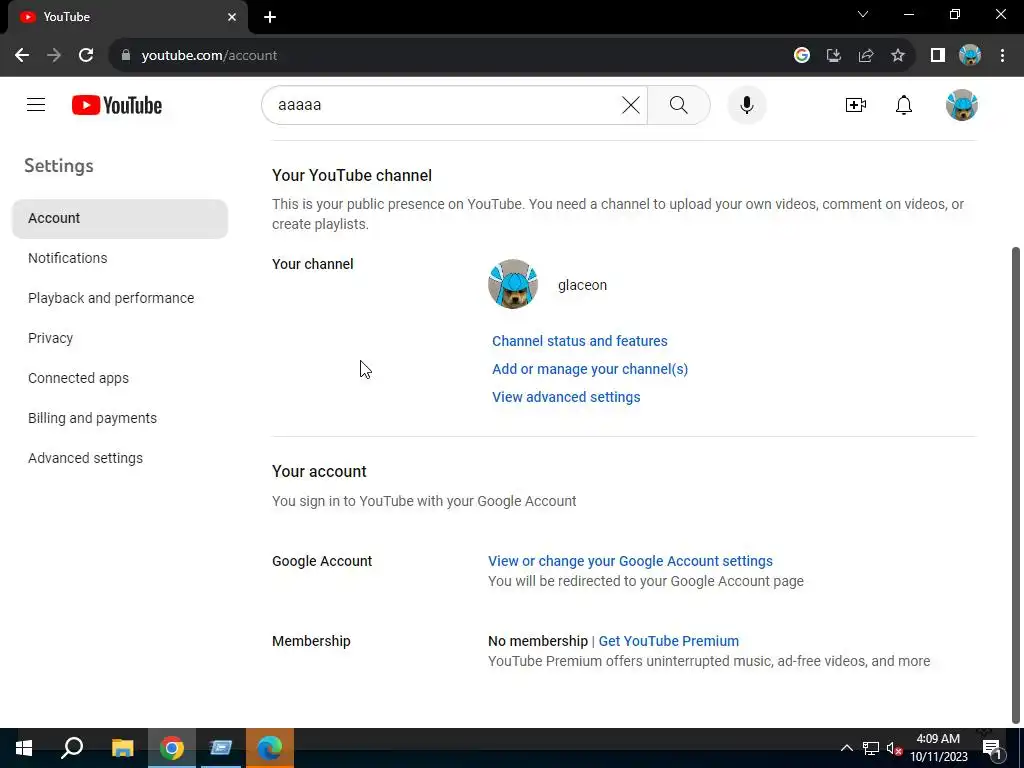1024x768 pixels.
Task: Click Chrome icon in taskbar
Action: pyautogui.click(x=172, y=748)
